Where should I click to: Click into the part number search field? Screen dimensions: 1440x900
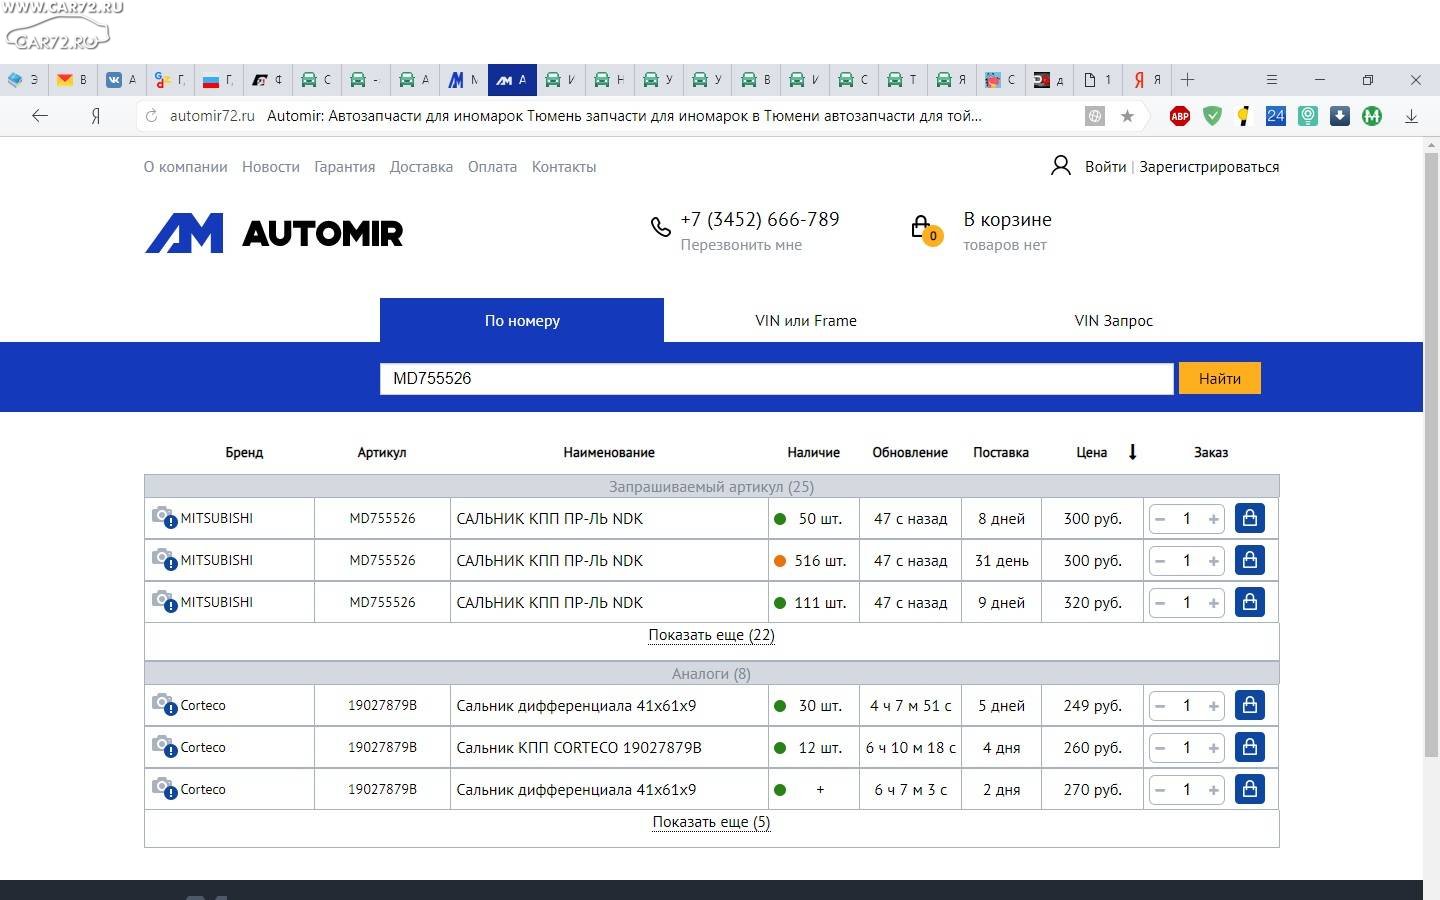[776, 378]
